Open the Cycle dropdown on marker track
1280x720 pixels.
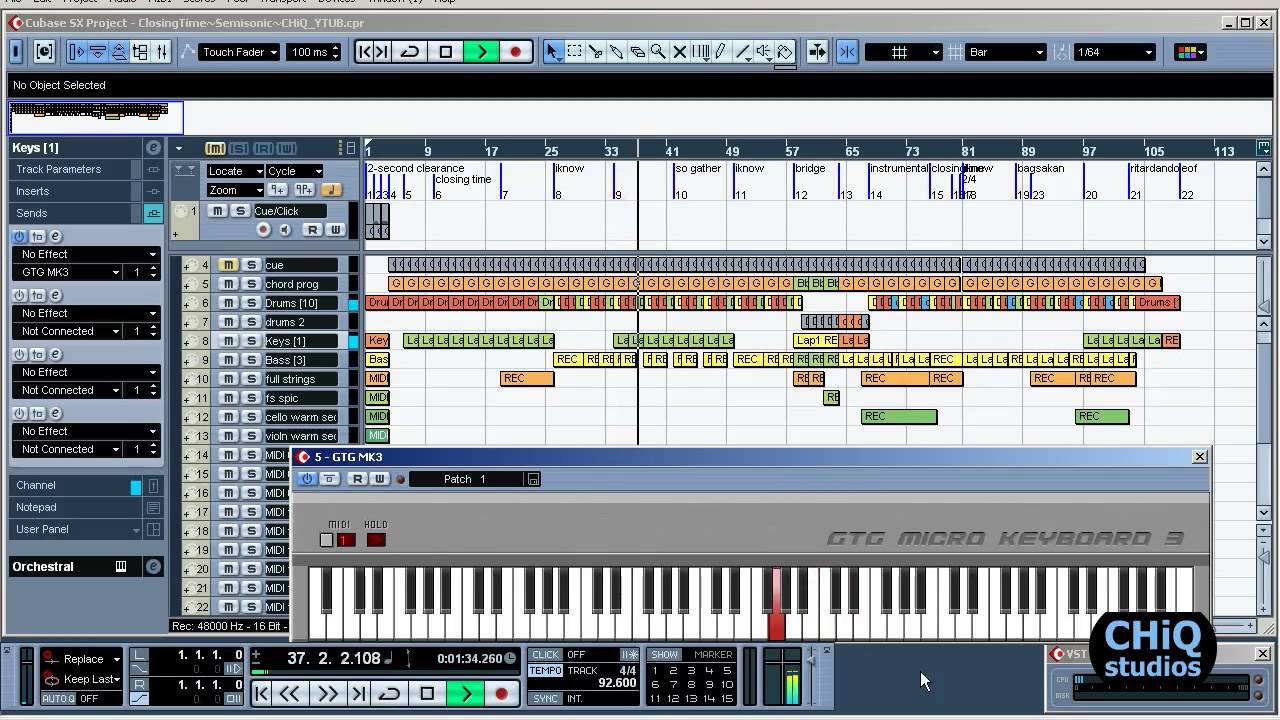294,171
